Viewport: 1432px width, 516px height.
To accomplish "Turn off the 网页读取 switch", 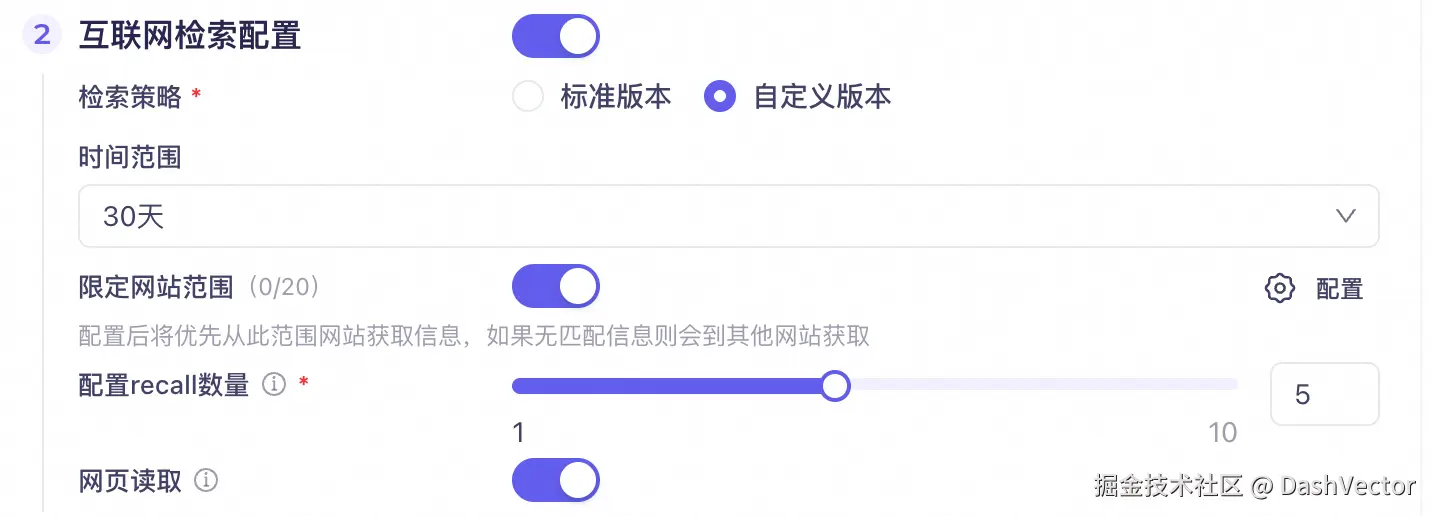I will click(555, 481).
